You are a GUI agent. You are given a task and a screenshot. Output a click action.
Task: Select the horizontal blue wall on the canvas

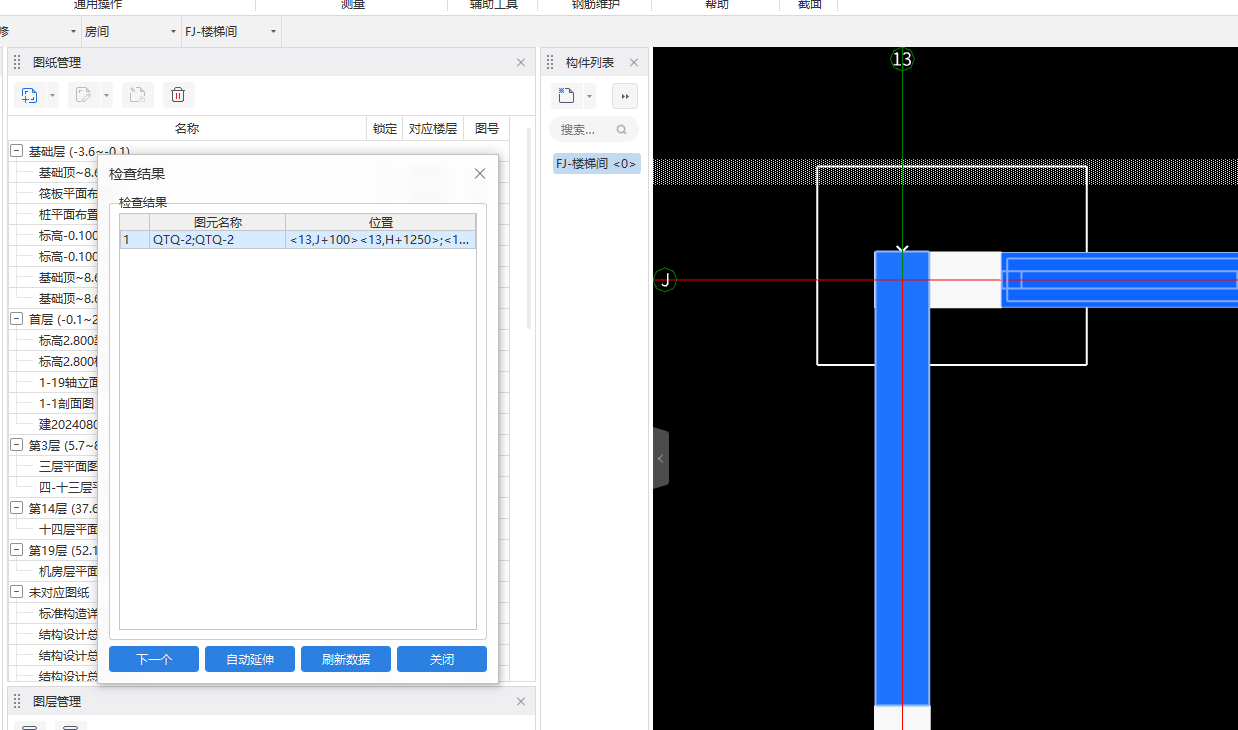click(x=1120, y=280)
